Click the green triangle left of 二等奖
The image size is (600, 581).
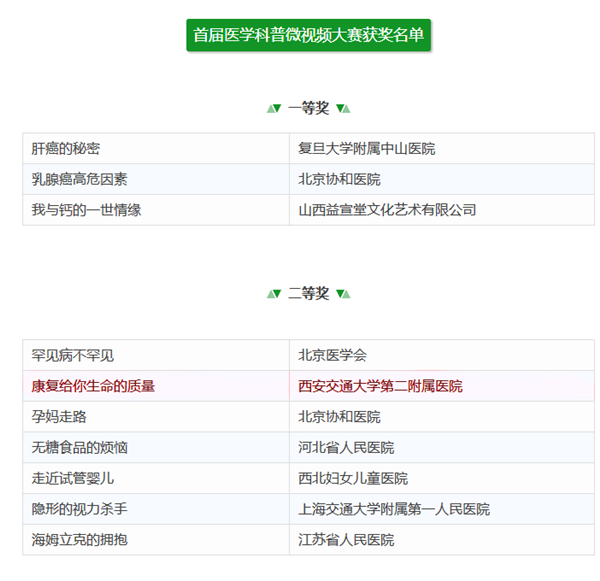[273, 293]
